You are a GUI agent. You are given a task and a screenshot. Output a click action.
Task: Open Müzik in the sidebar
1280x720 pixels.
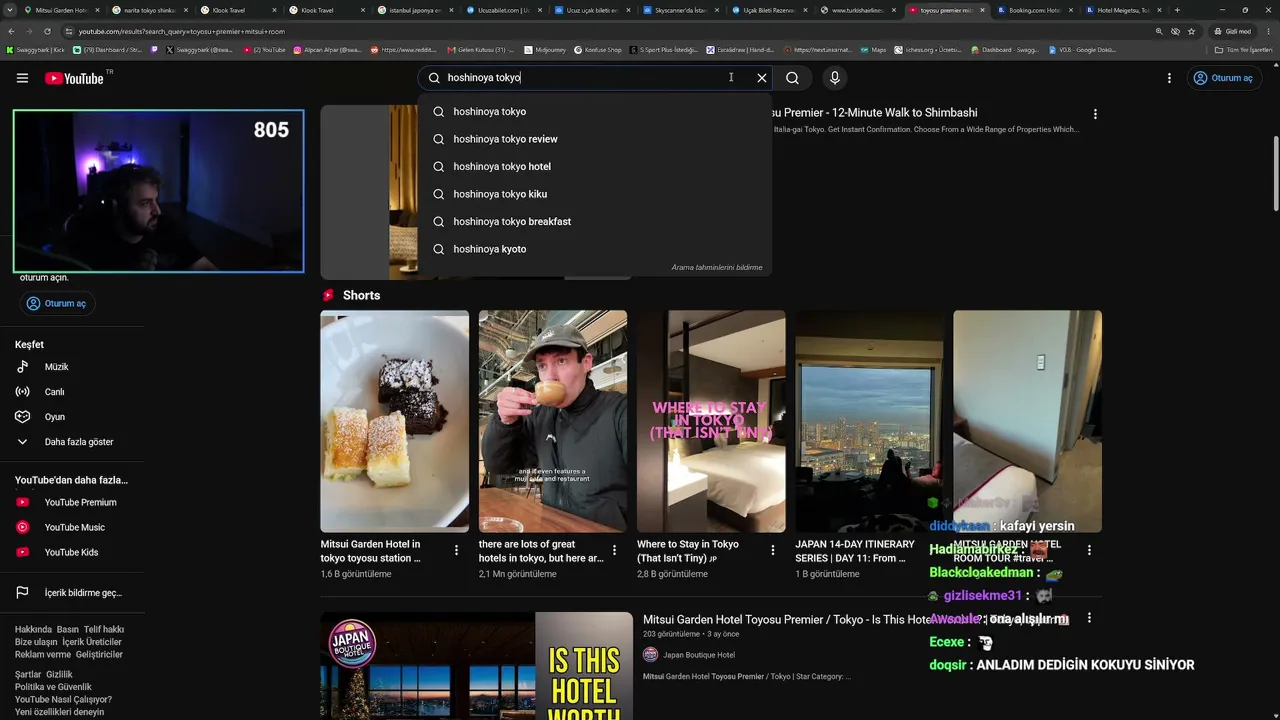click(72, 367)
